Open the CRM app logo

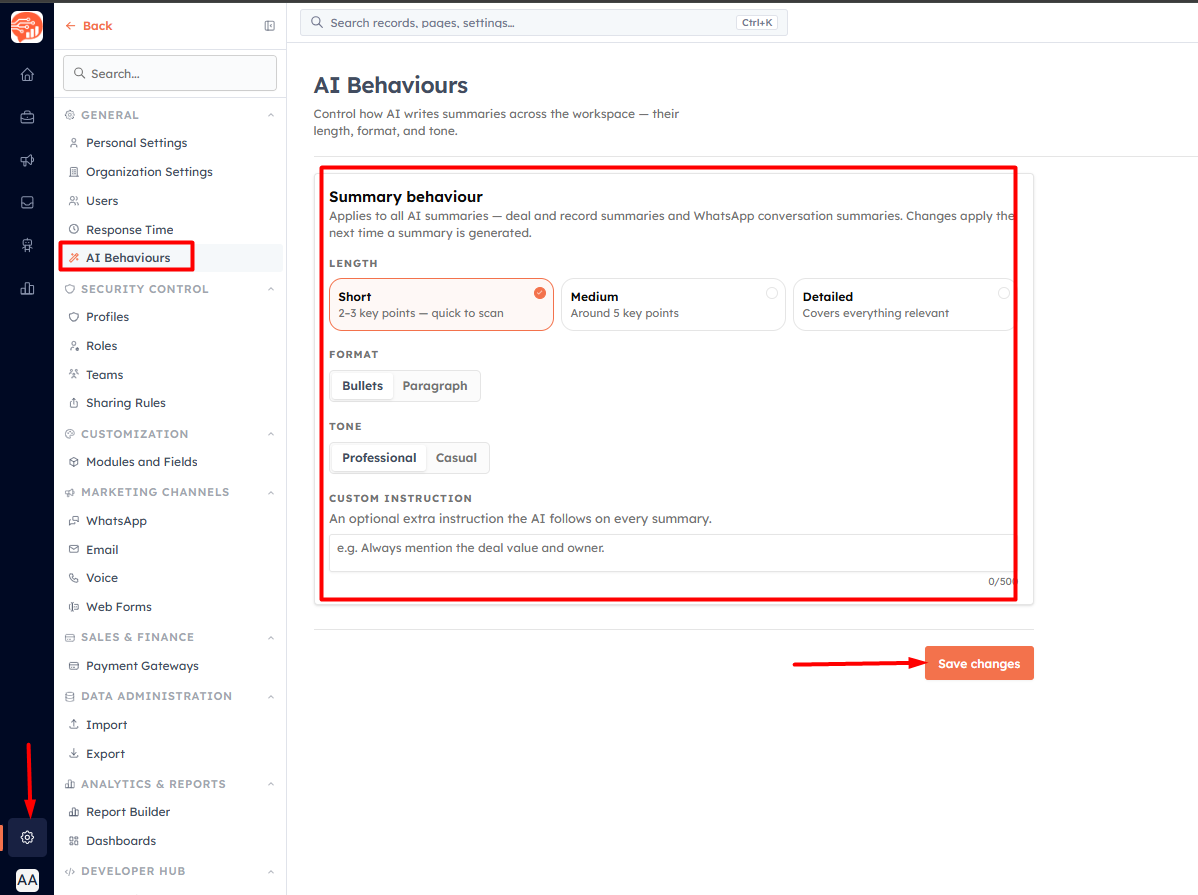pos(27,27)
